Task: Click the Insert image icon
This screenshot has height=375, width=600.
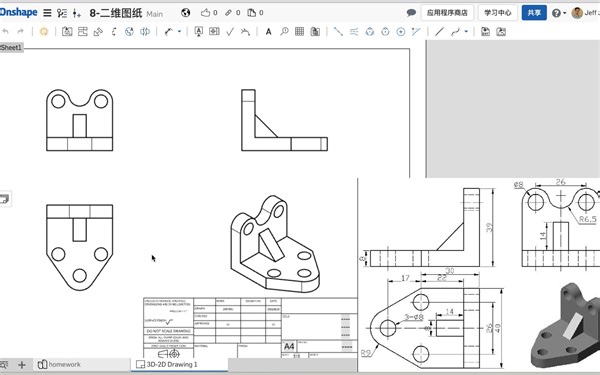Action: (501, 31)
